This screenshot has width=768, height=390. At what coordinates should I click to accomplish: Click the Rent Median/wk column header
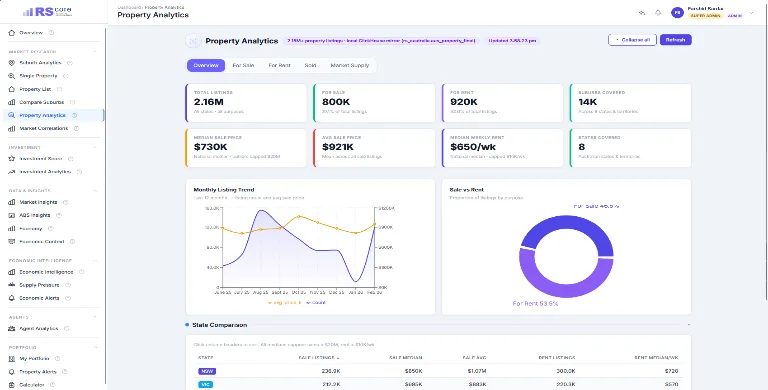pos(655,358)
